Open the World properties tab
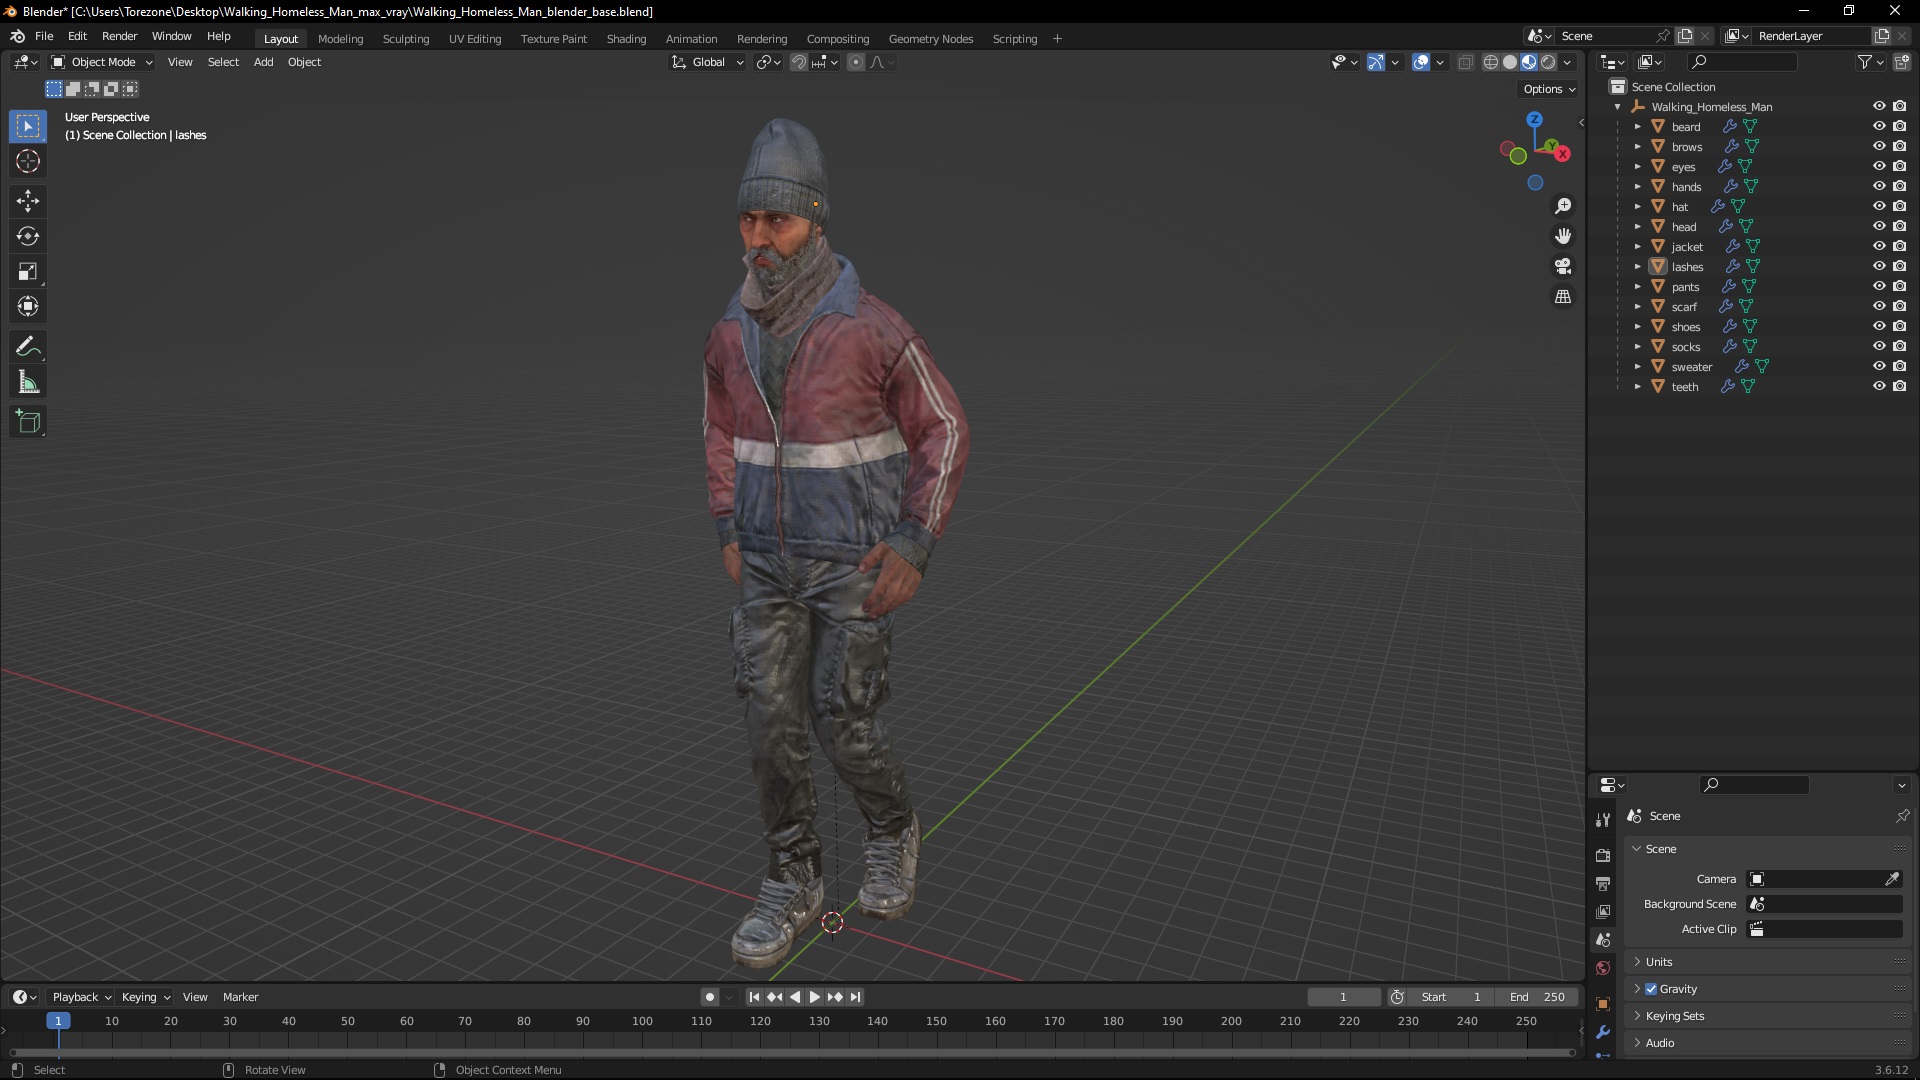 [x=1603, y=968]
